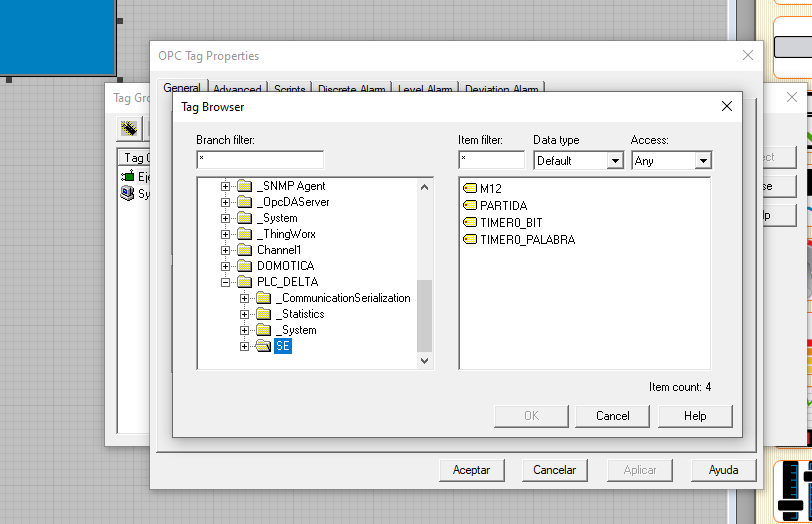
Task: Select the PARTIDA tag item
Action: (x=503, y=205)
